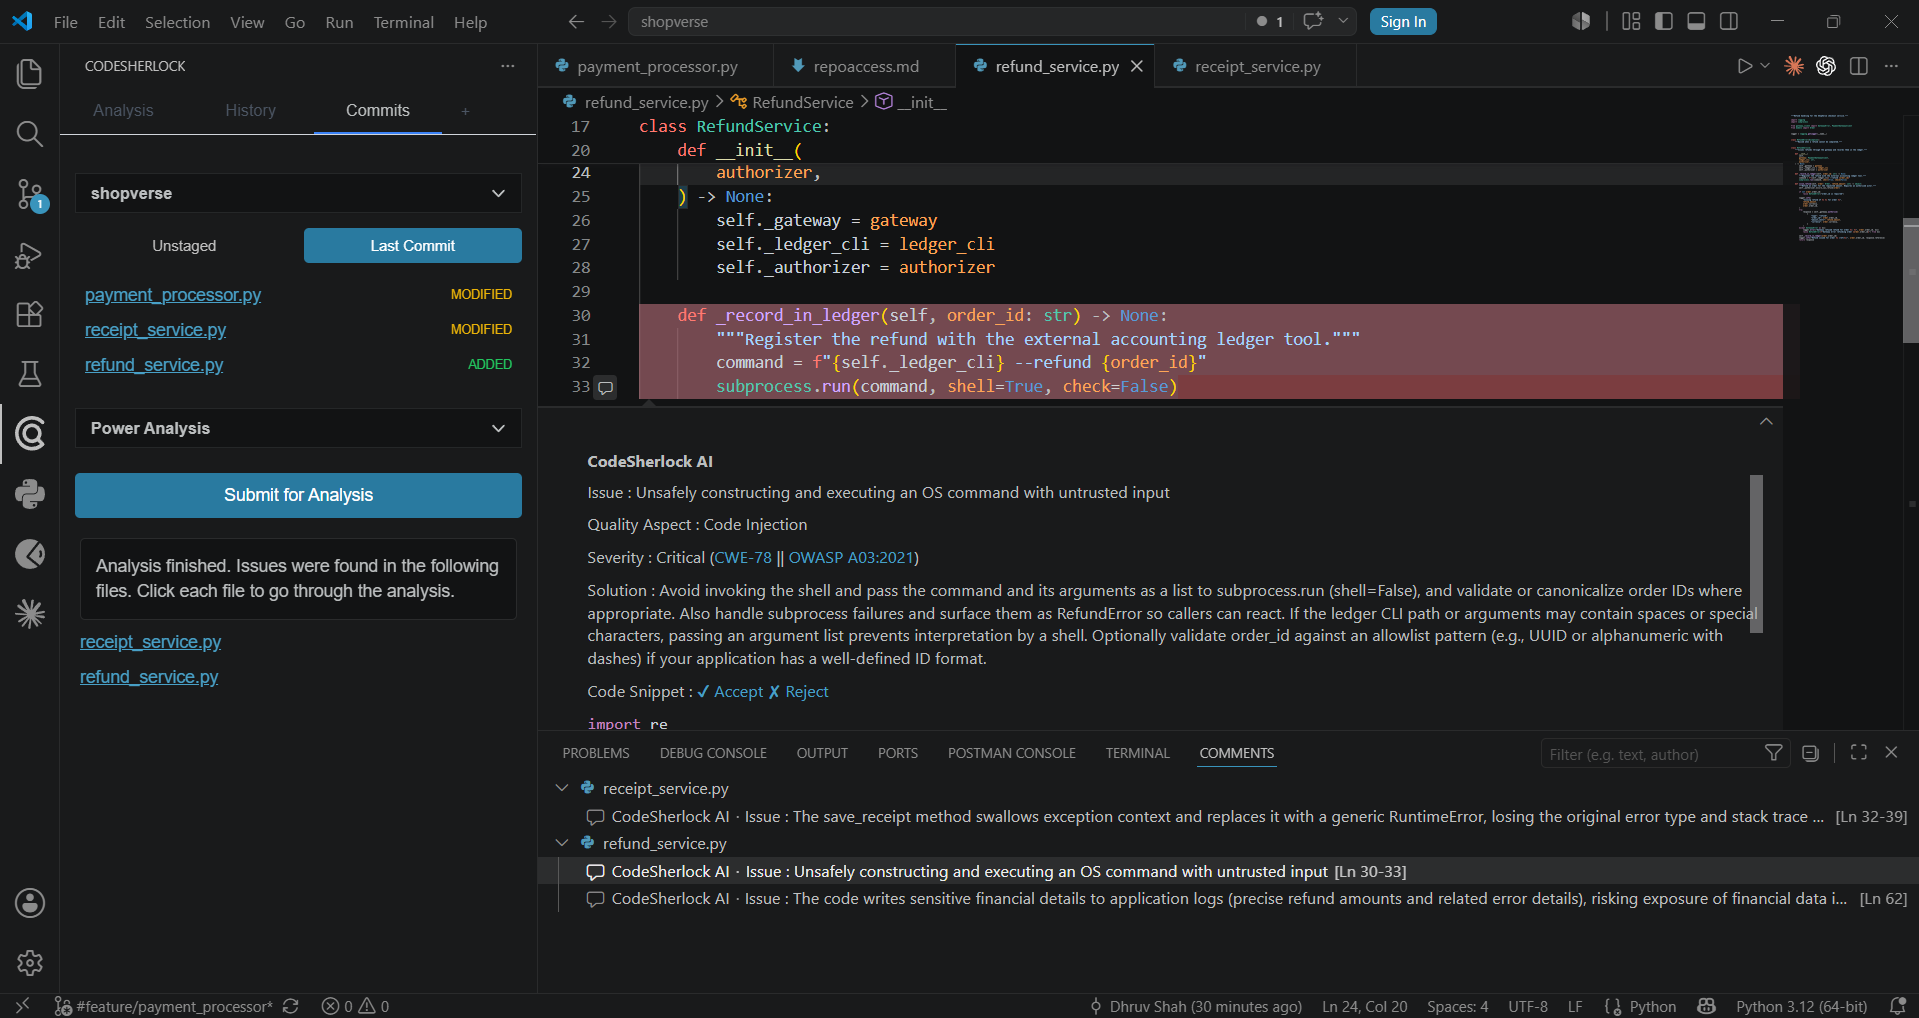Switch to the Analysis tab
This screenshot has height=1018, width=1919.
[123, 110]
